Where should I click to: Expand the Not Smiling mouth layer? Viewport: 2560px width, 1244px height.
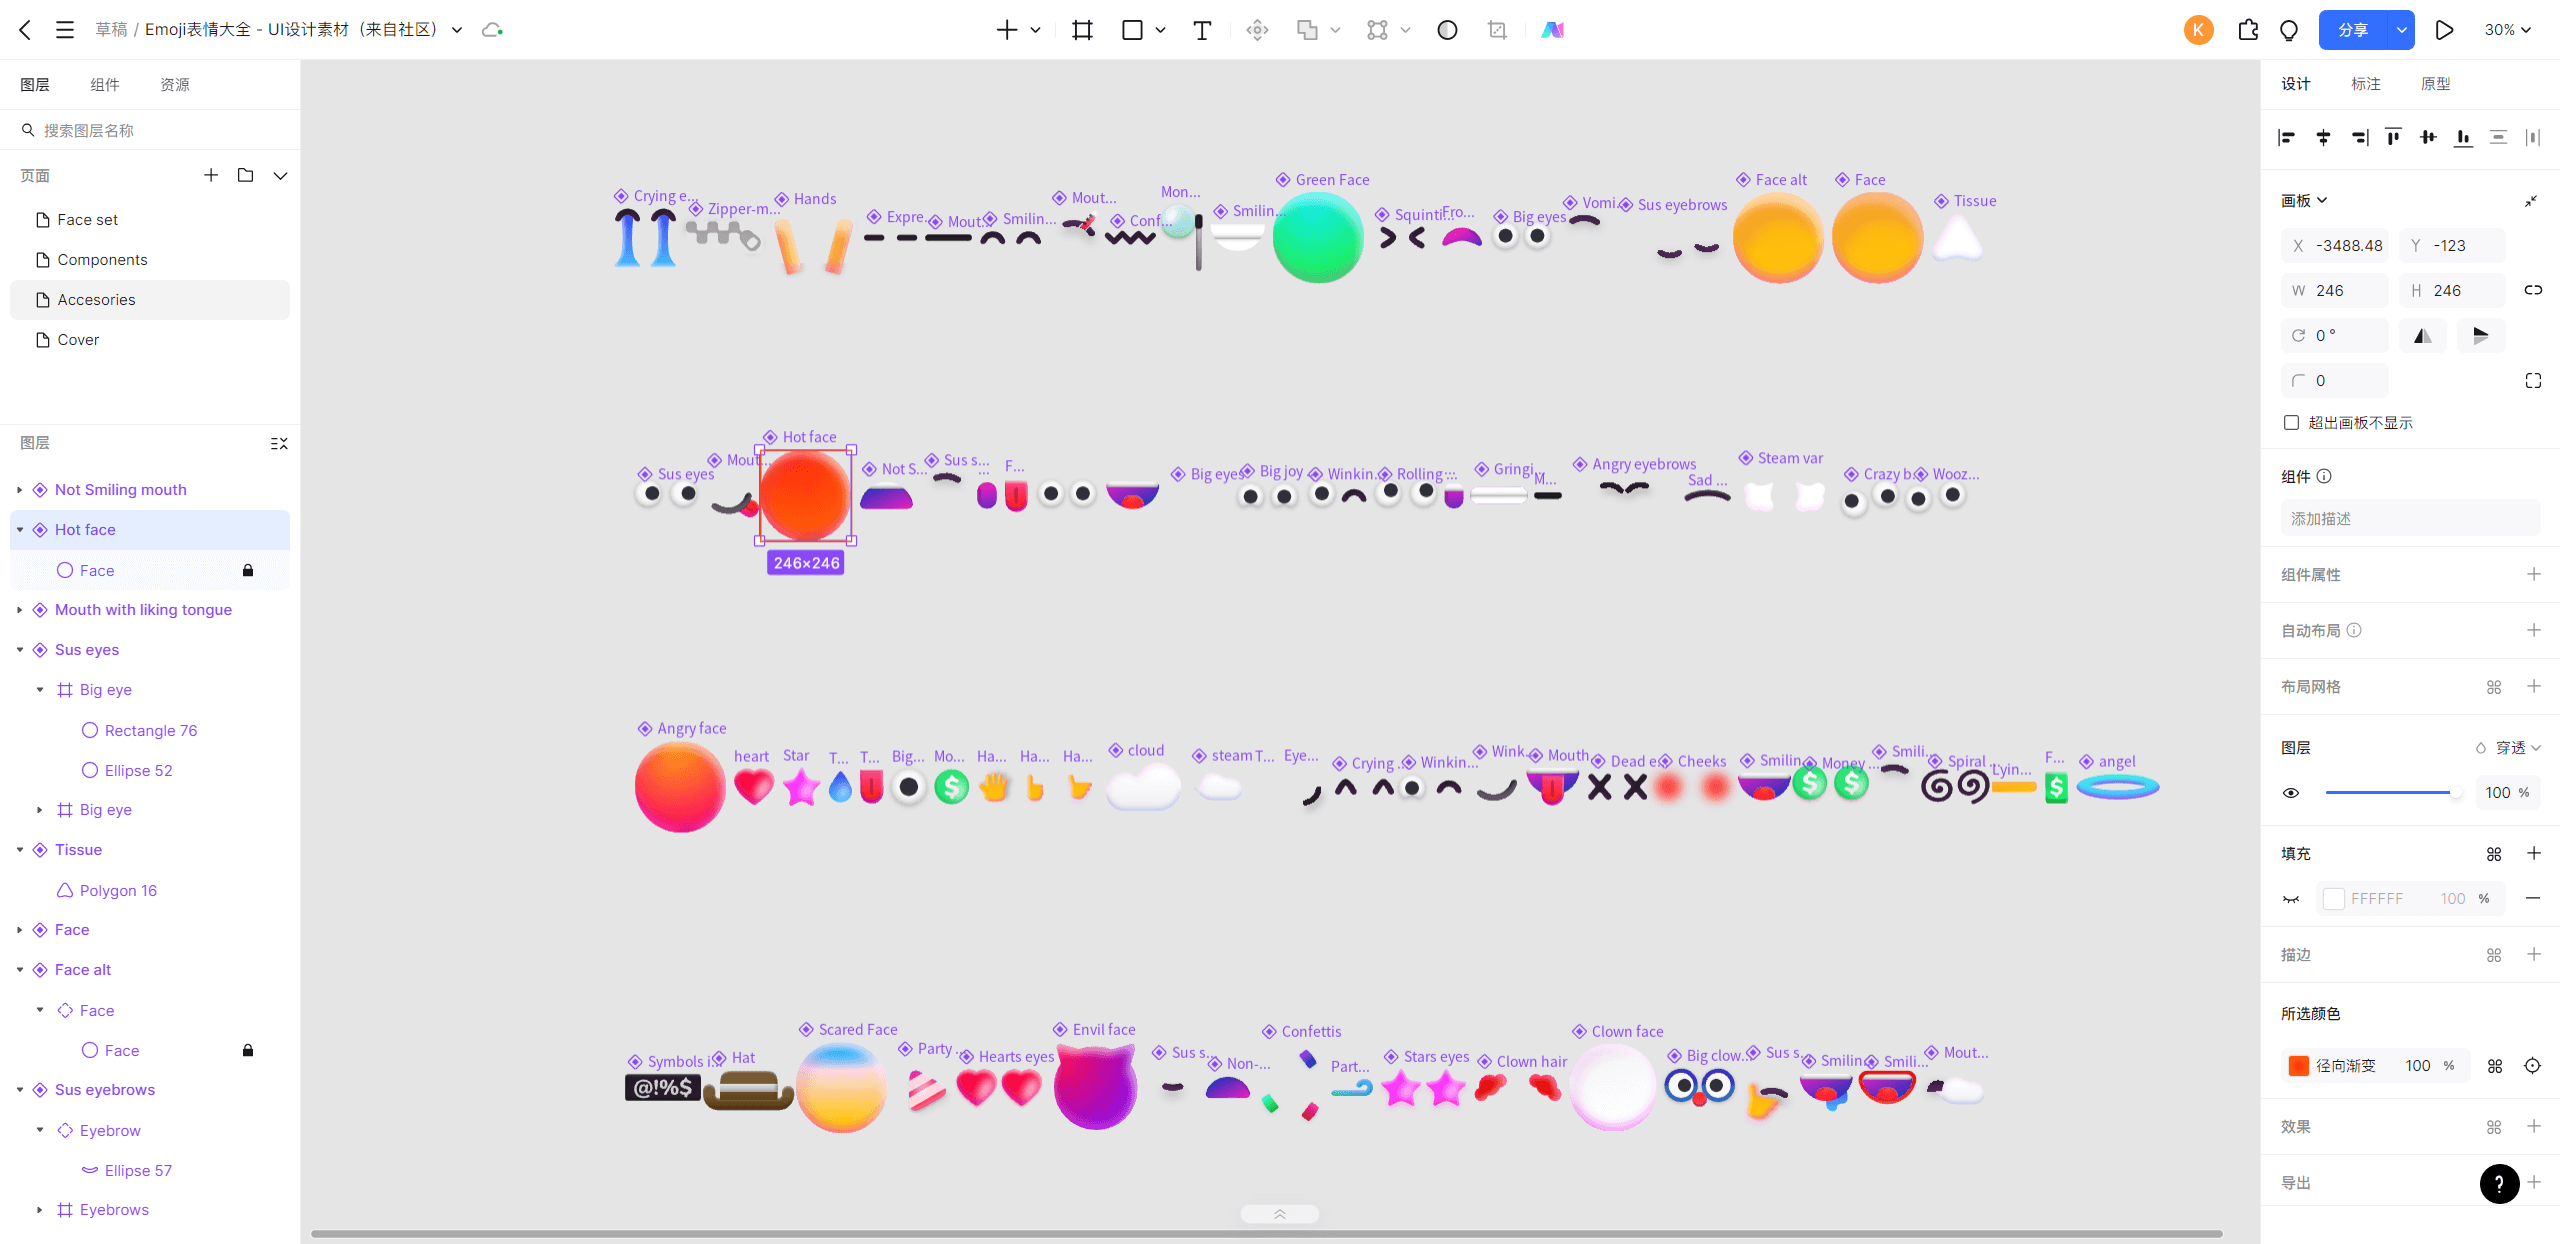[20, 490]
